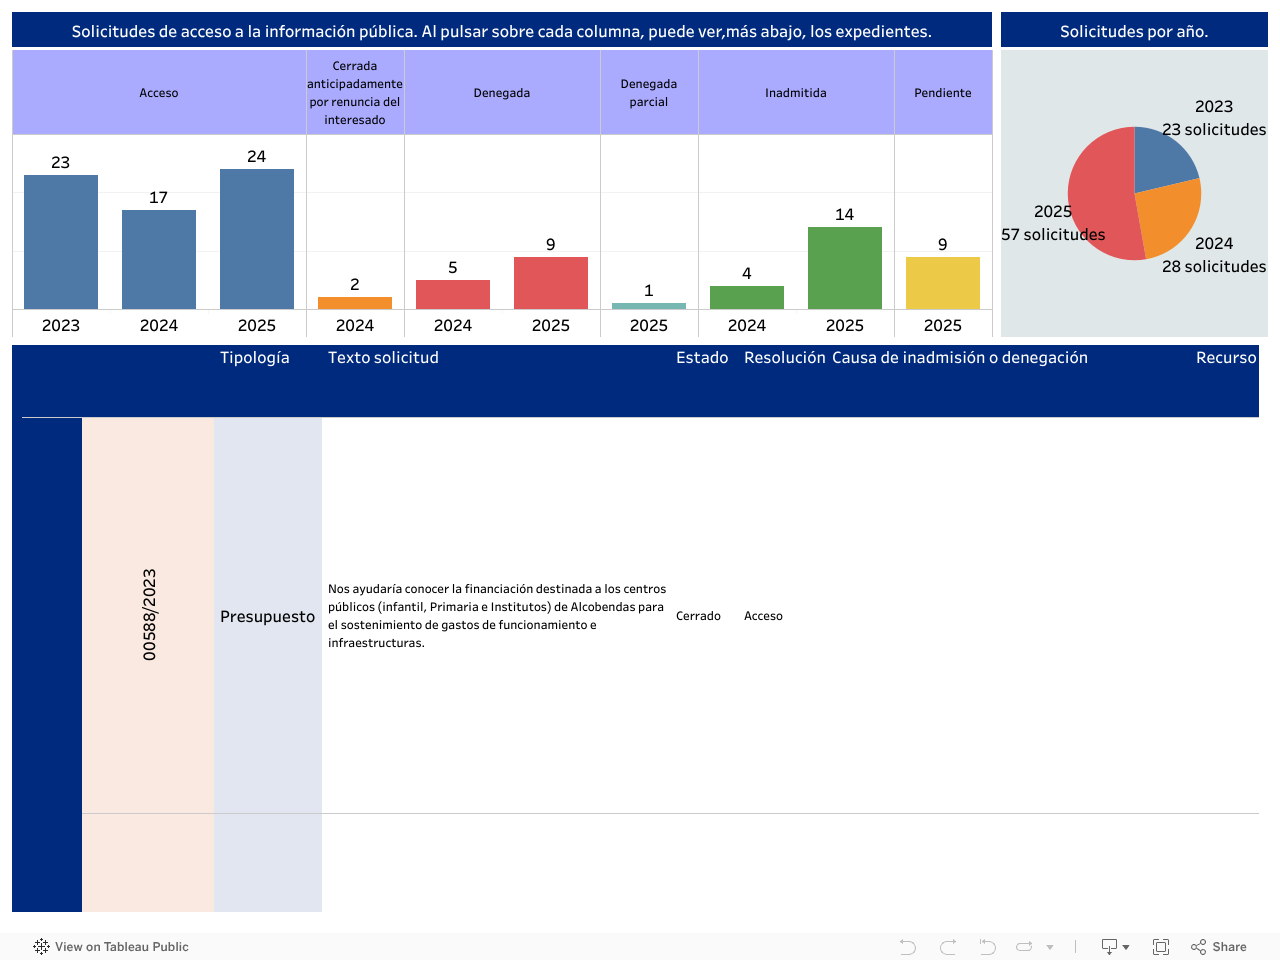Select the 2024 orange pie slice
The image size is (1280, 960).
[x=1166, y=217]
